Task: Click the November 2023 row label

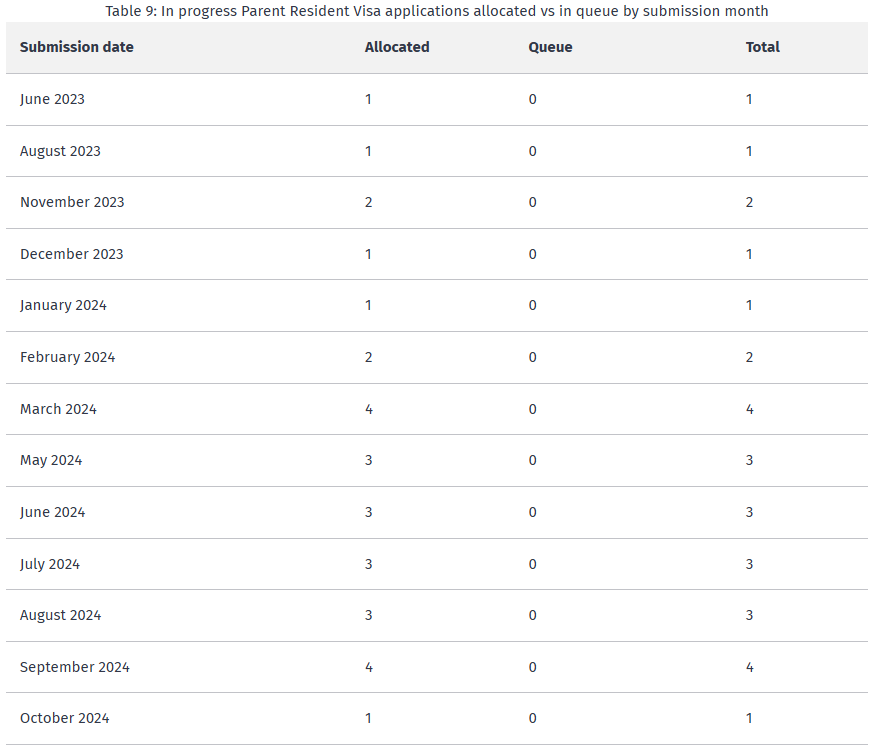Action: [72, 202]
